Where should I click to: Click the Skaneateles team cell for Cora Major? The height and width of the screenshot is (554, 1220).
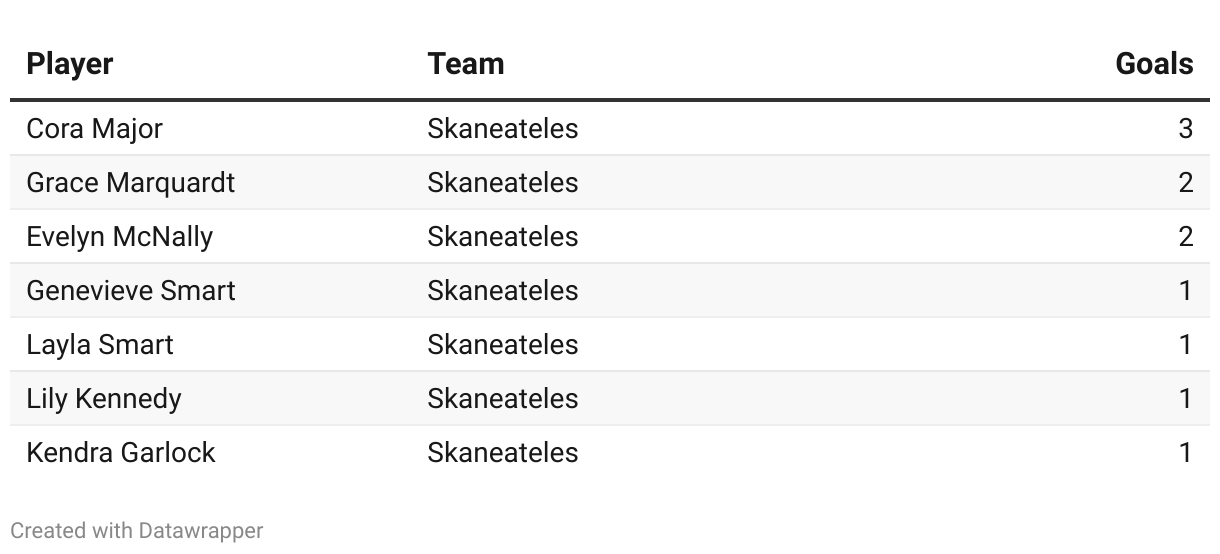pyautogui.click(x=503, y=129)
